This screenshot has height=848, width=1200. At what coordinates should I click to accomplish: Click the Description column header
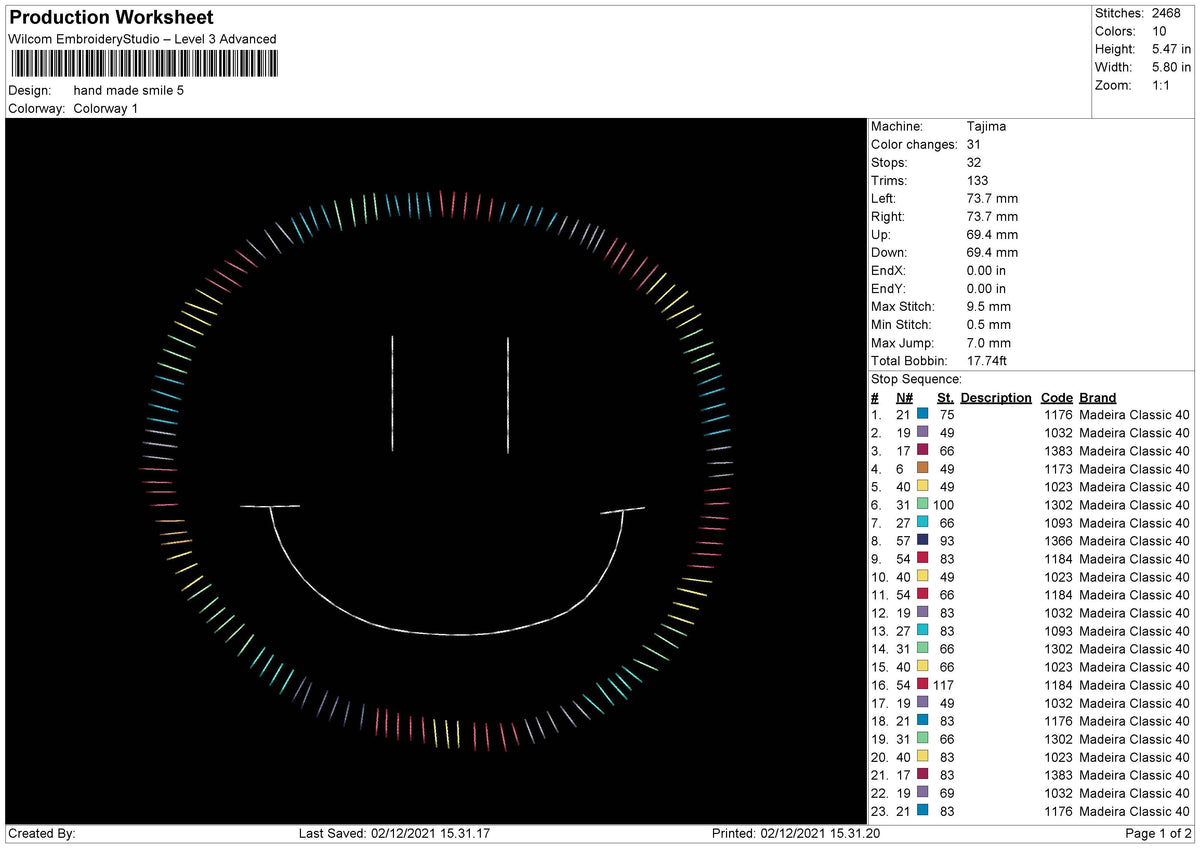pyautogui.click(x=996, y=397)
